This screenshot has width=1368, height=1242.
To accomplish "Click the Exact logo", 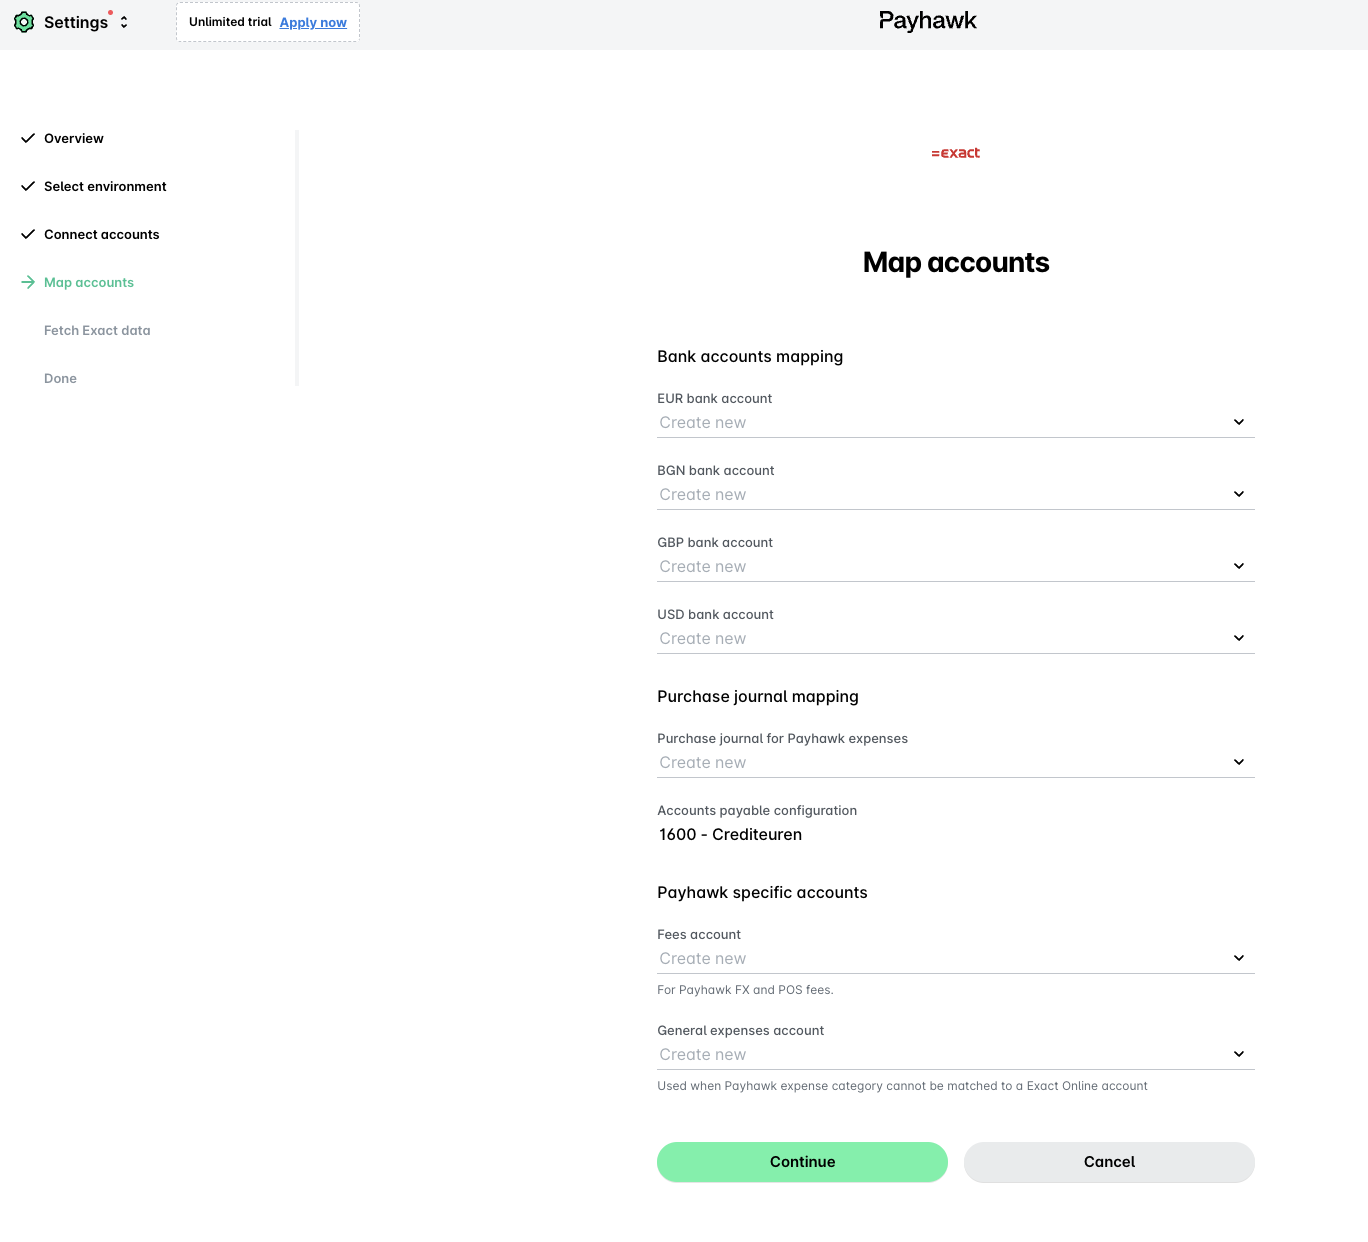I will pos(956,153).
